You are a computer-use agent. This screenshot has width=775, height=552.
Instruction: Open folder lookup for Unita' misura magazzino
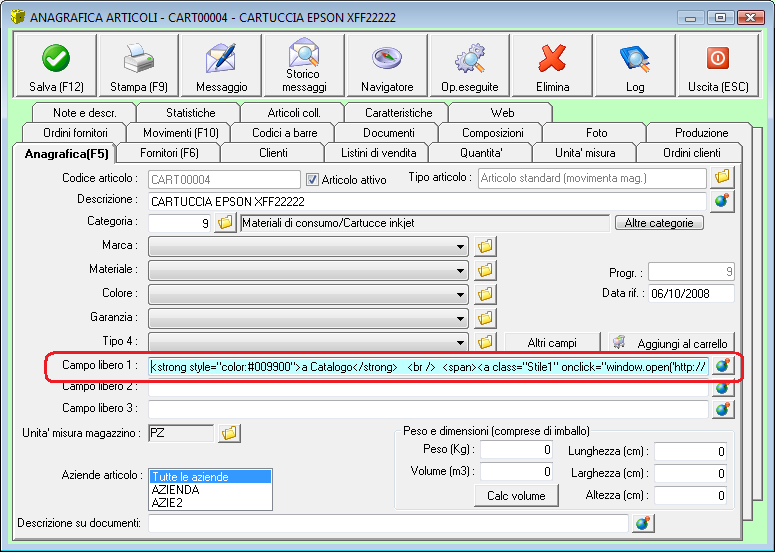click(x=229, y=433)
